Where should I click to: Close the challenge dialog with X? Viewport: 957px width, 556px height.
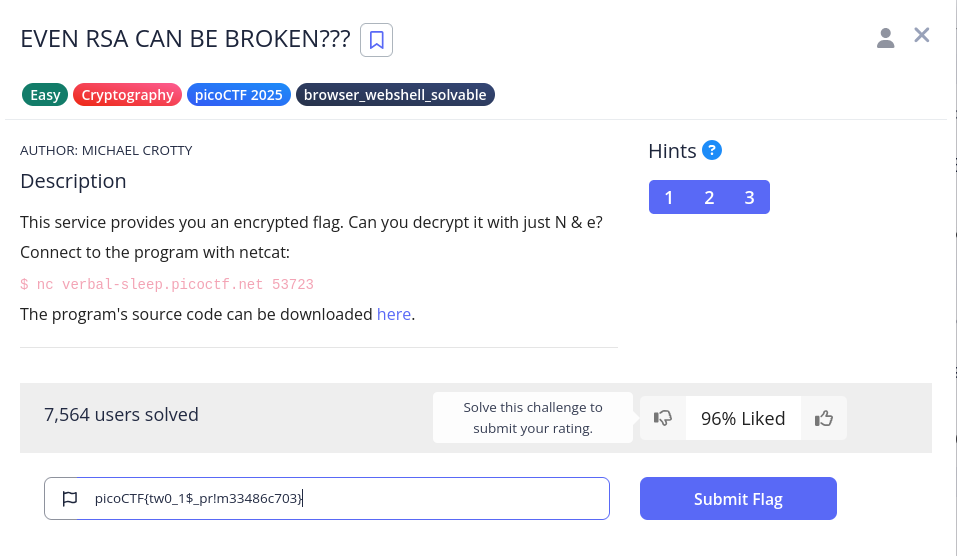(x=922, y=36)
